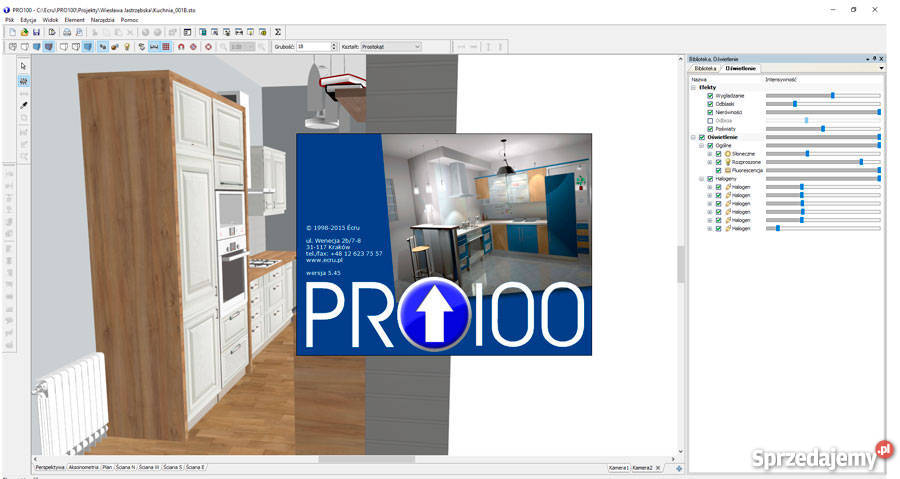Open the Widok menu

[51, 20]
